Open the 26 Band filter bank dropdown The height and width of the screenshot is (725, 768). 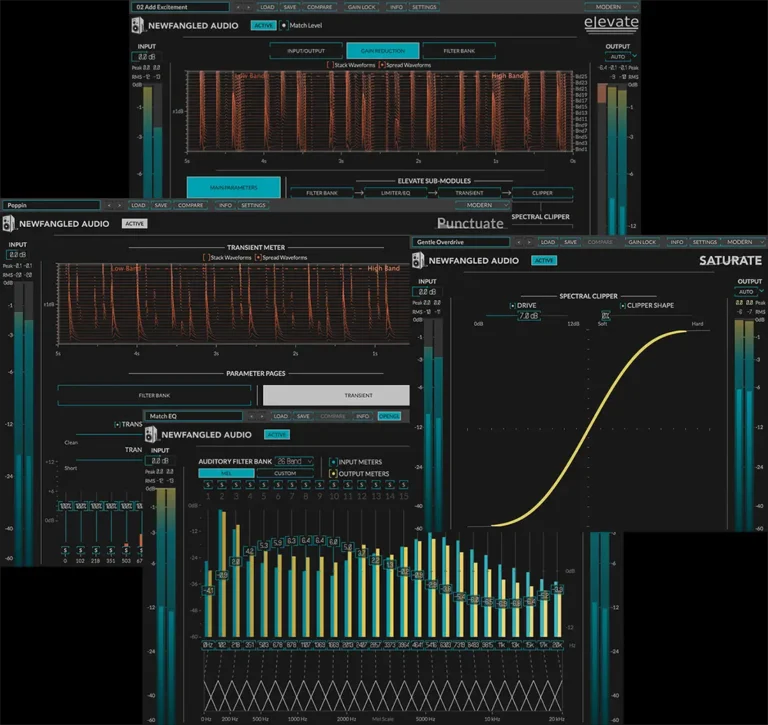294,461
